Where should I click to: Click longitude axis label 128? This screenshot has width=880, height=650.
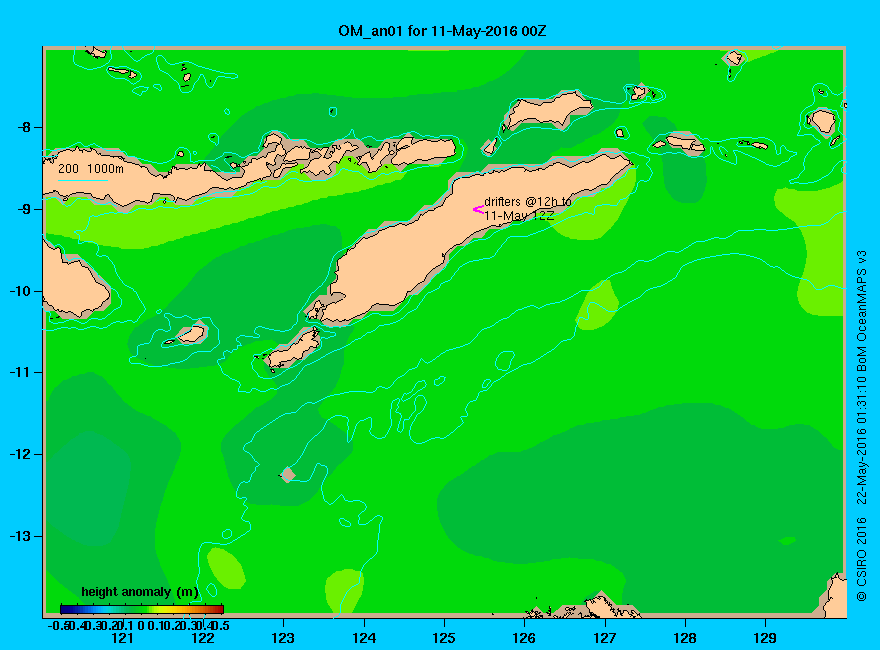click(685, 638)
